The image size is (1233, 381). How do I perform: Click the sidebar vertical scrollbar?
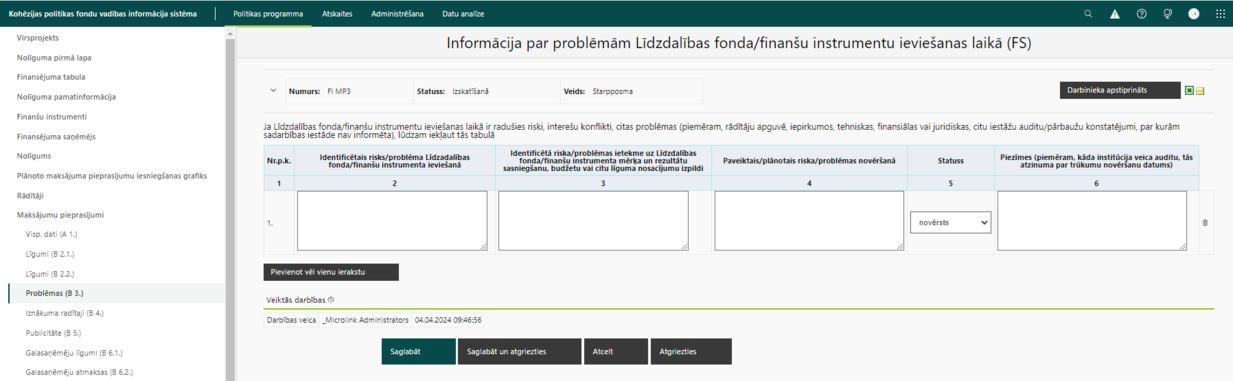[231, 204]
